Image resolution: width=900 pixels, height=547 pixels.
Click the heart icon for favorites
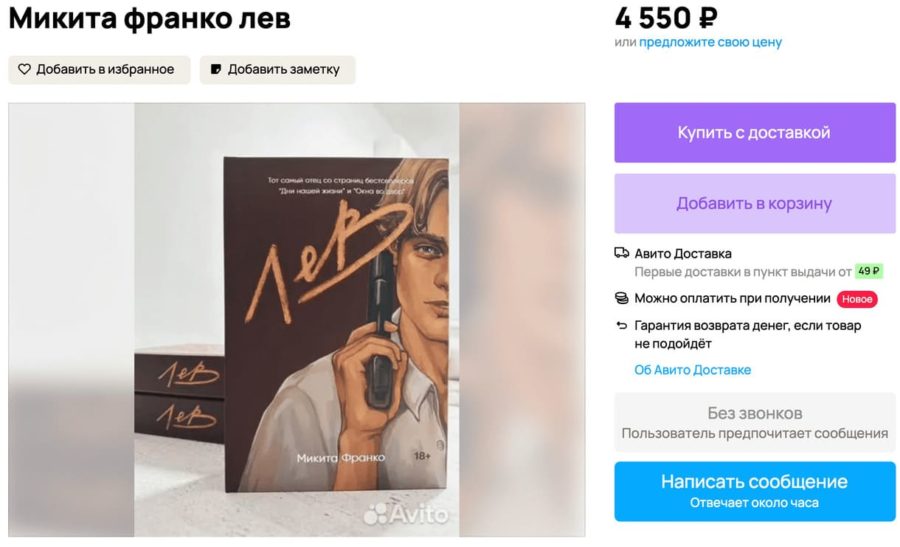pyautogui.click(x=25, y=70)
